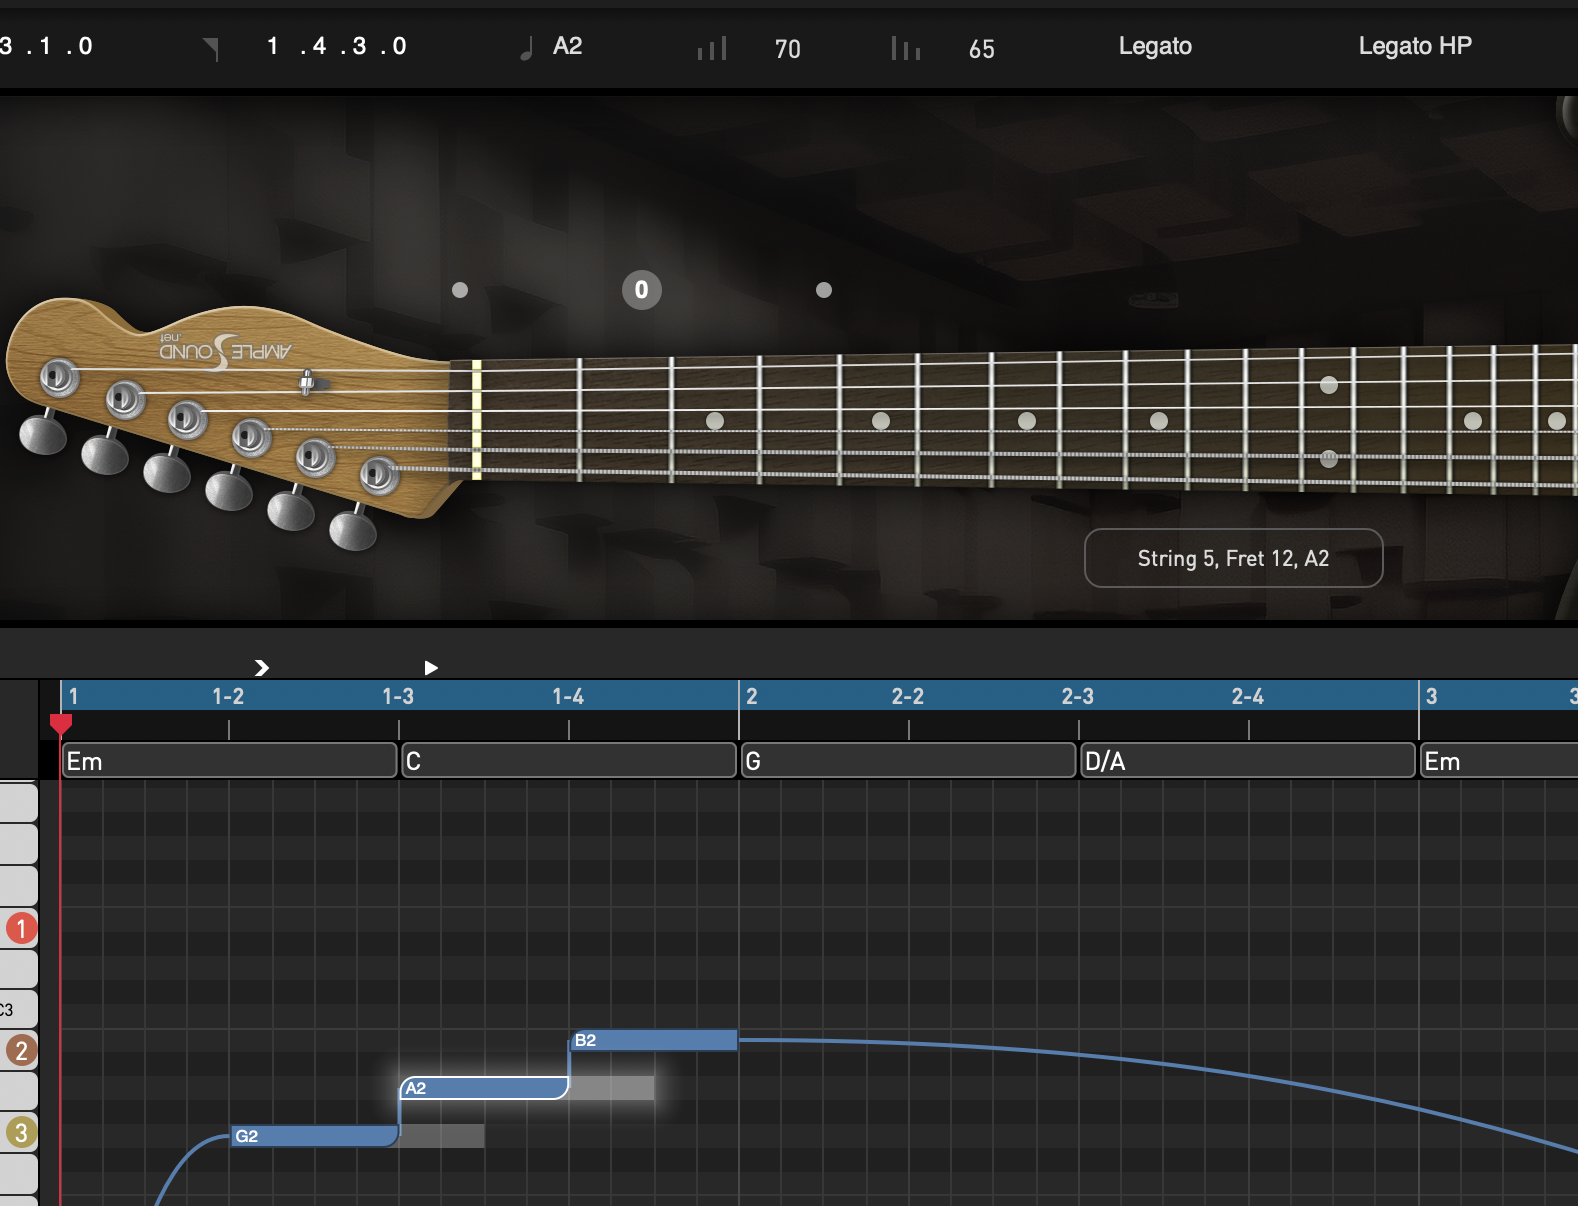1578x1206 pixels.
Task: Click the note pitch icon beside A2
Action: 526,48
